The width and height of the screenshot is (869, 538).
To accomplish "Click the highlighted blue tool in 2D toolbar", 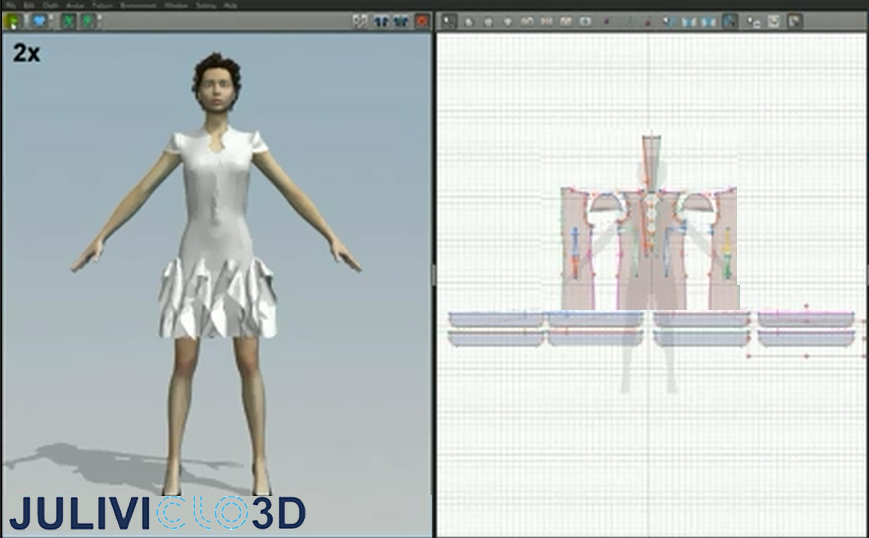I will [730, 22].
